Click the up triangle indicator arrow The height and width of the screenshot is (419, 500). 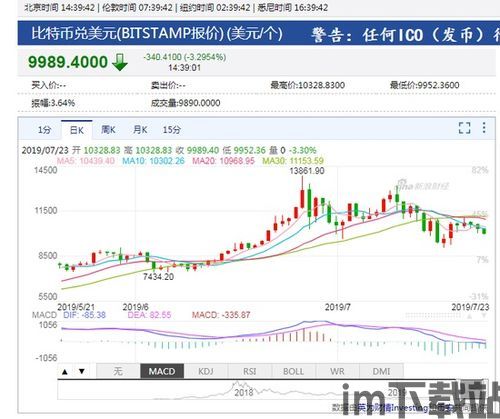coord(65,371)
